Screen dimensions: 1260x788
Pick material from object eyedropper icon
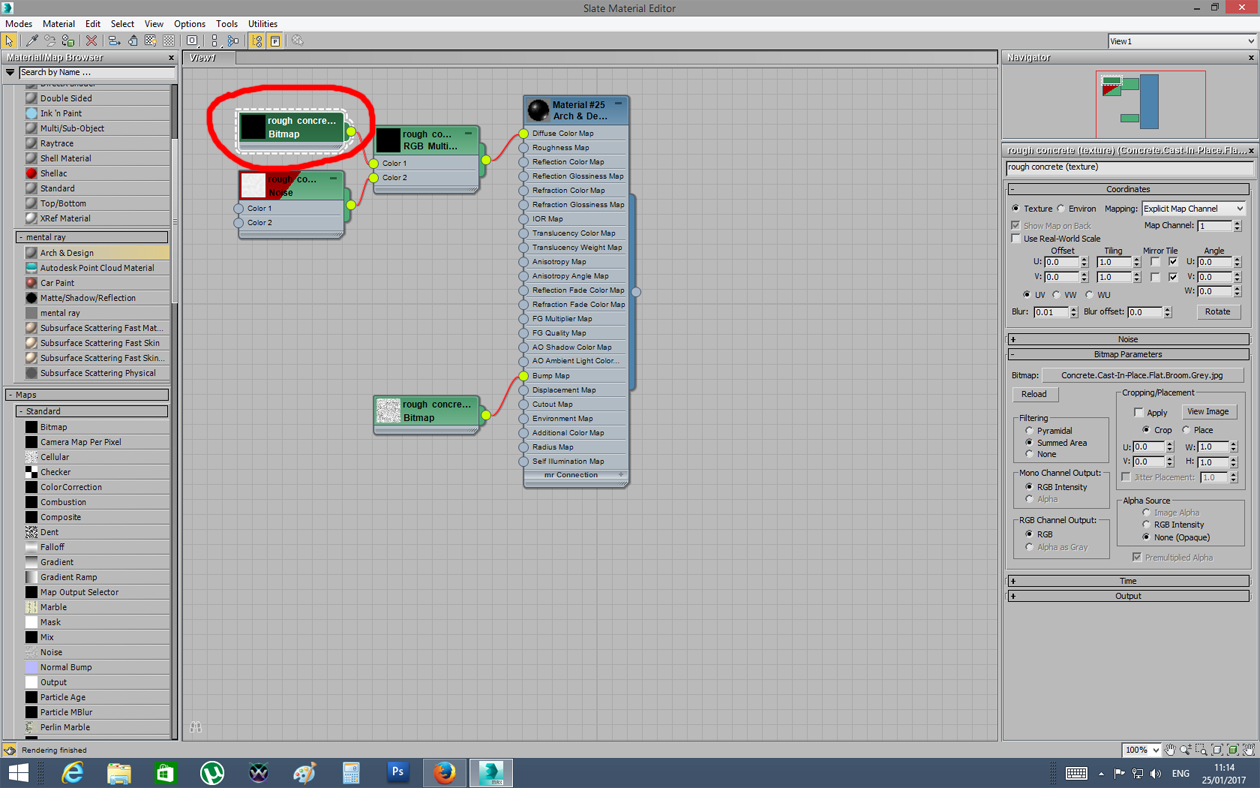(x=32, y=41)
